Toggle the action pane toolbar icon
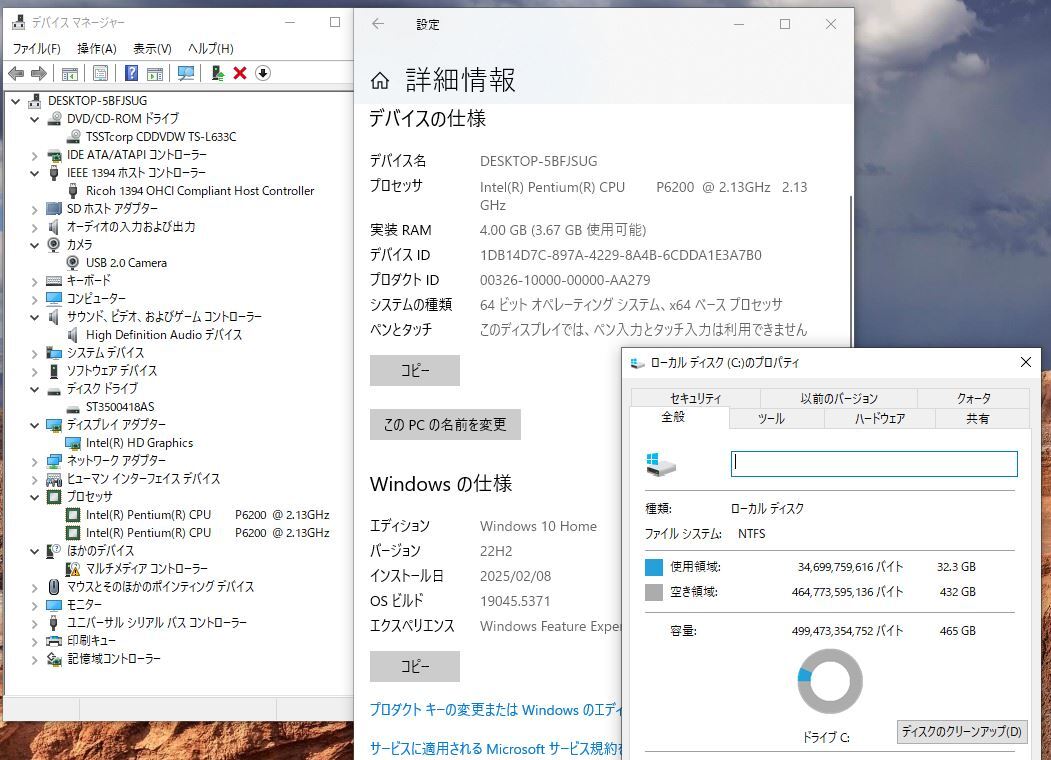 click(x=155, y=73)
